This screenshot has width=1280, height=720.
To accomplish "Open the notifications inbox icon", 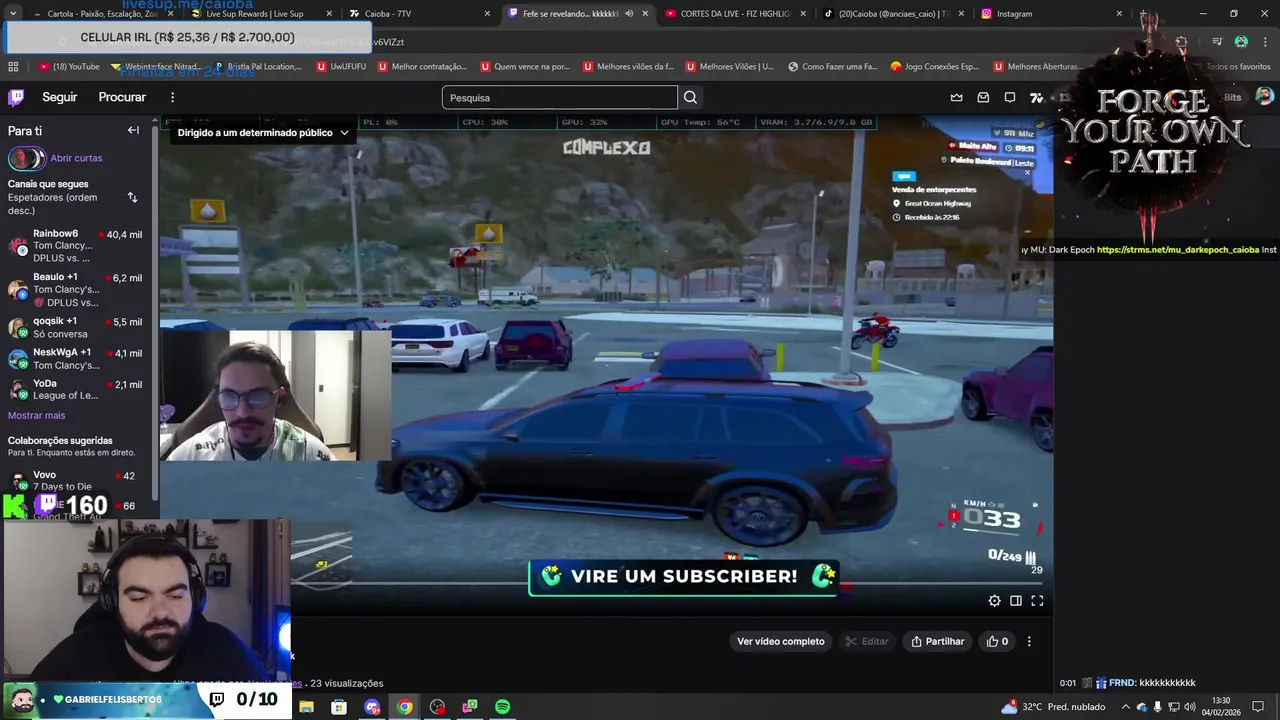I will pyautogui.click(x=983, y=97).
